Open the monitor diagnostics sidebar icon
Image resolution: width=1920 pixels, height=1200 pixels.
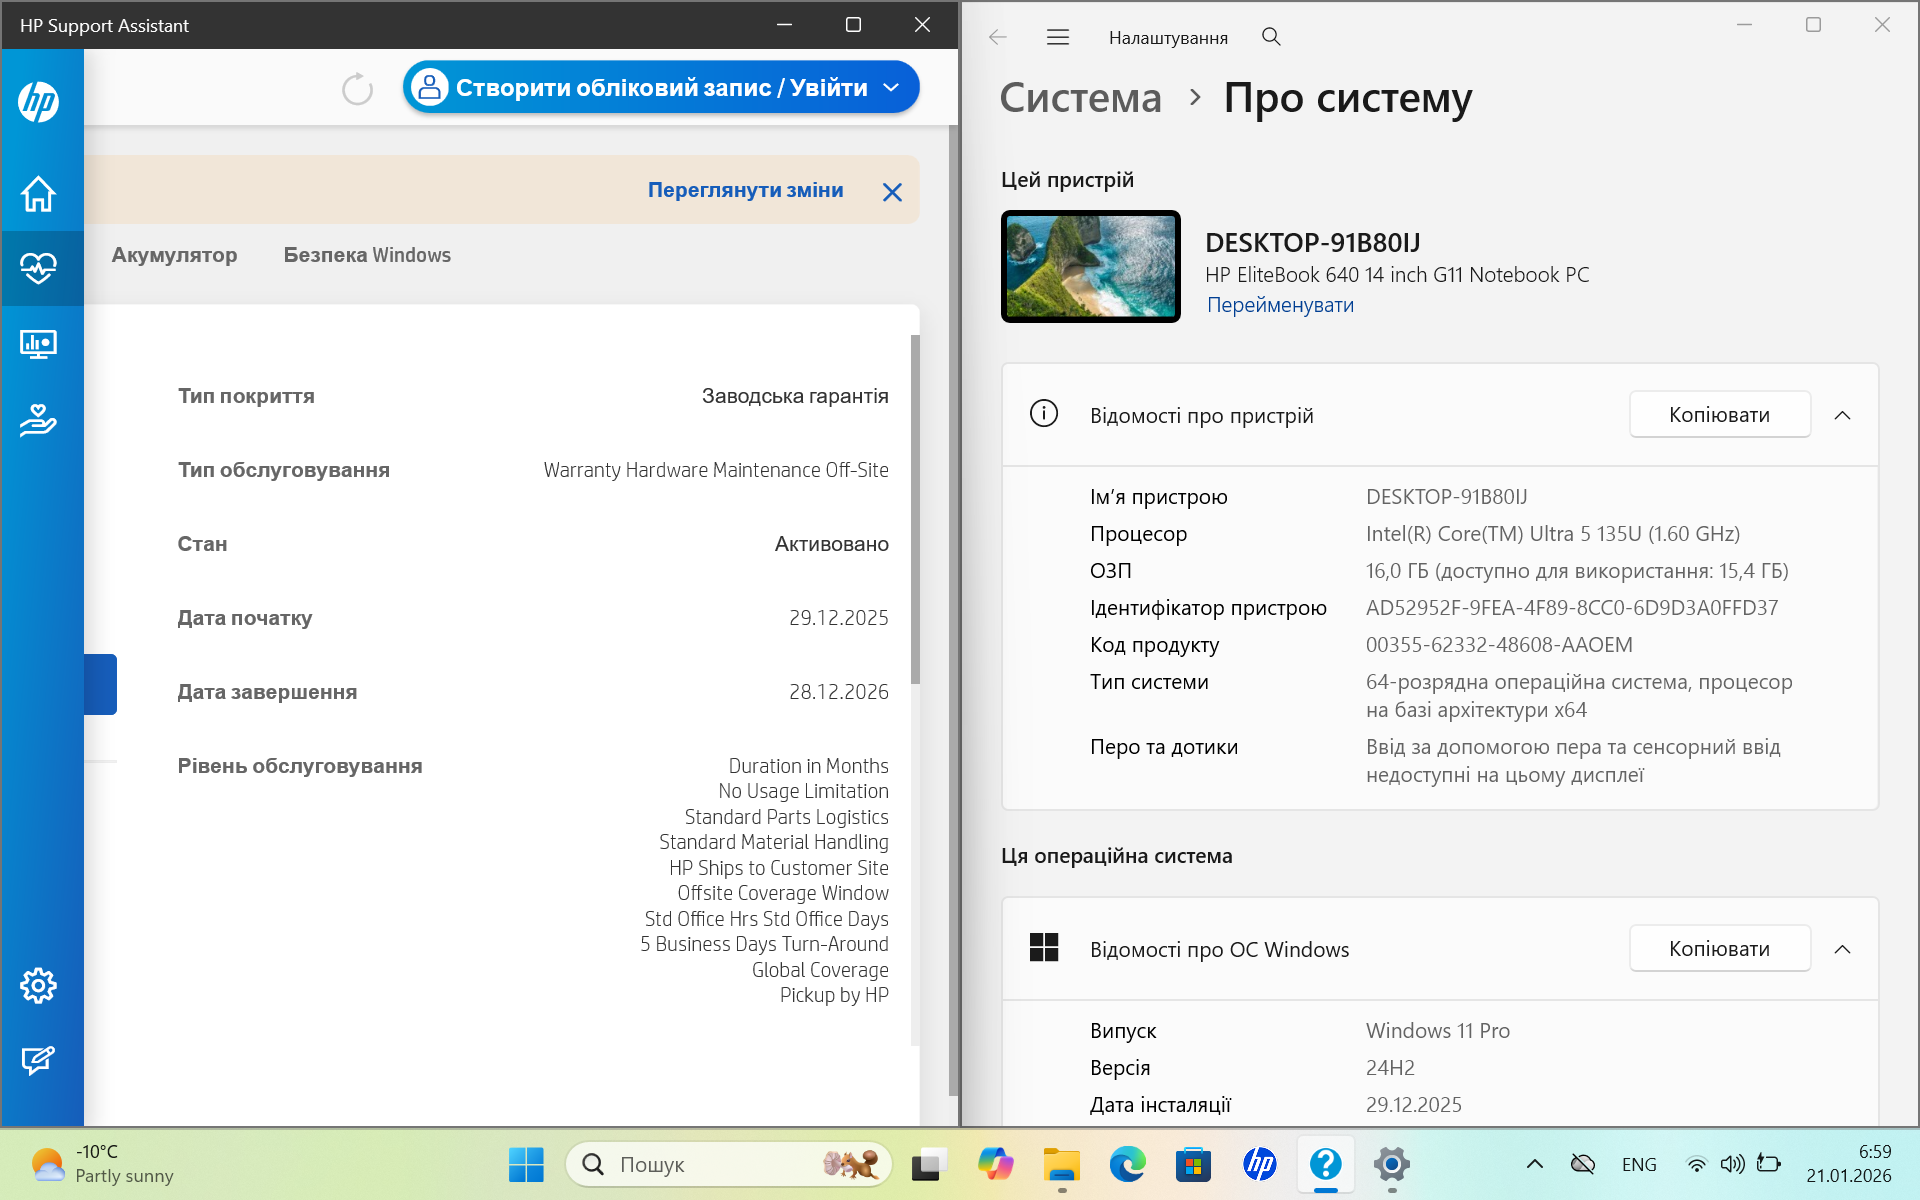coord(38,345)
